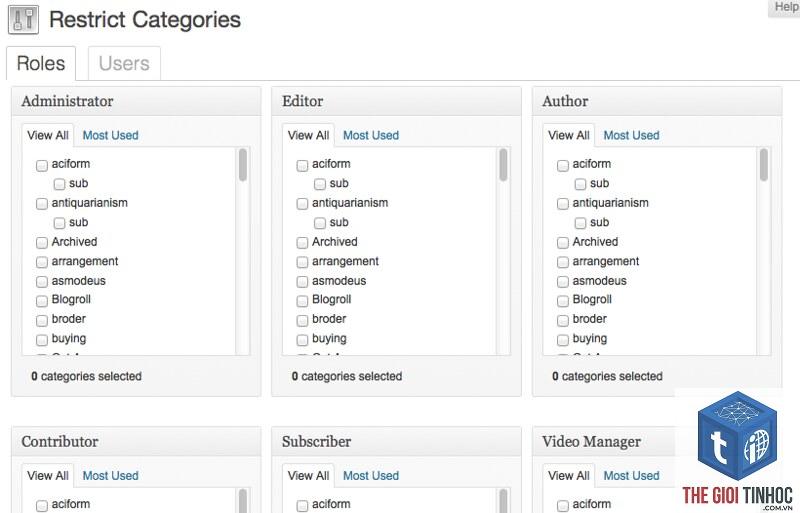Check antiquarianism in the Editor panel
This screenshot has height=513, width=800.
(302, 204)
